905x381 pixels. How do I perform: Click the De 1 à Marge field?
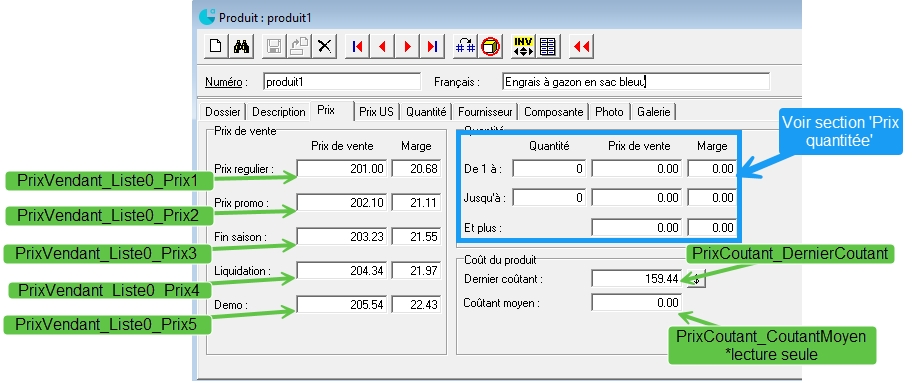coord(711,169)
